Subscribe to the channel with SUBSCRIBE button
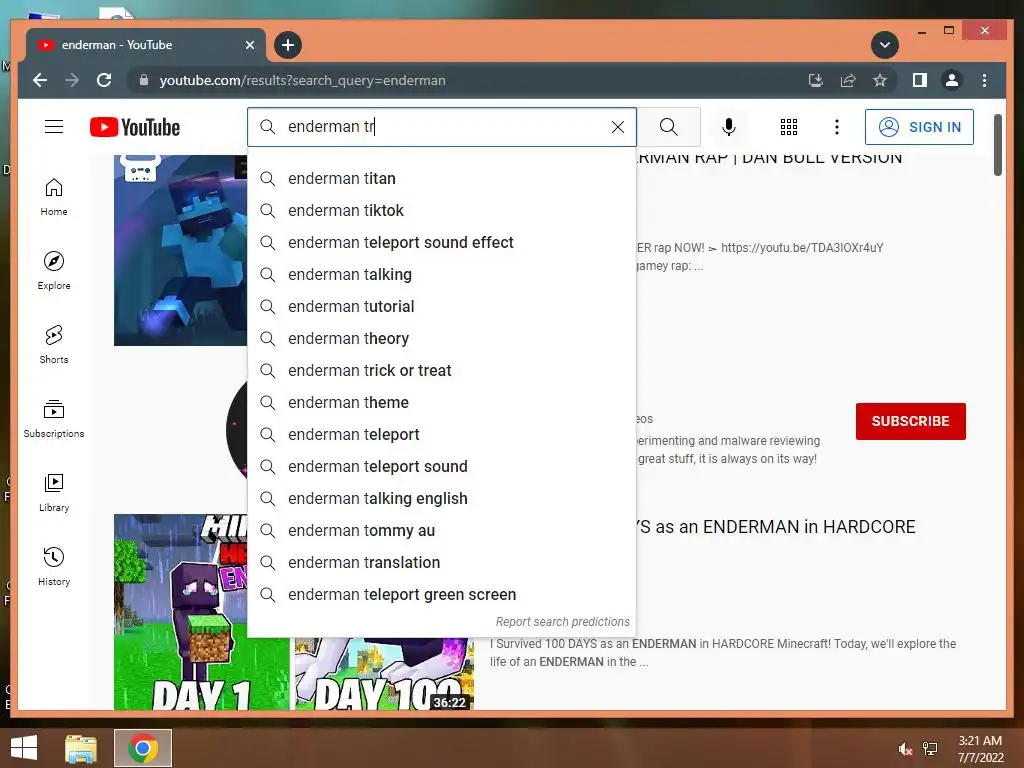 pos(910,421)
